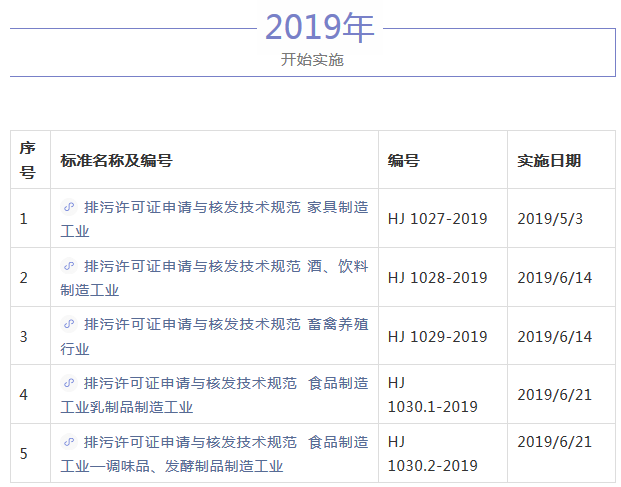This screenshot has width=621, height=487.
Task: Click the link icon before 畜禽养殖行业 standard
Action: (x=69, y=325)
